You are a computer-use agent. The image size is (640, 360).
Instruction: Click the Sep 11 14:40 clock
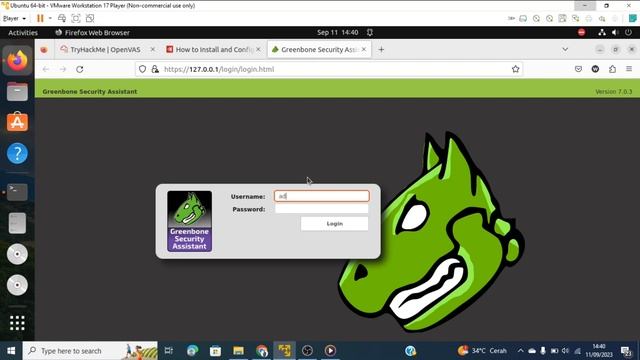click(338, 33)
